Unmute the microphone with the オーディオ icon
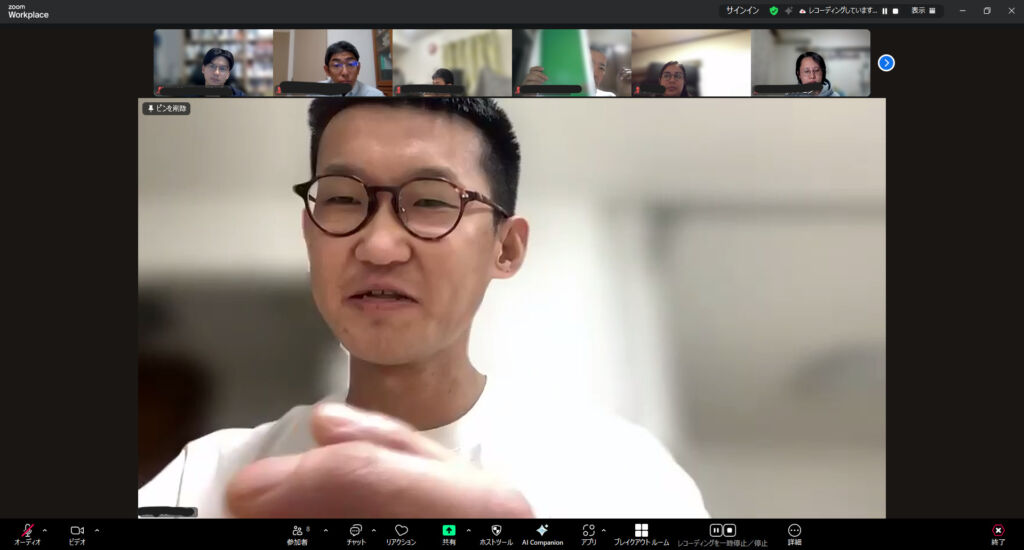 27,531
